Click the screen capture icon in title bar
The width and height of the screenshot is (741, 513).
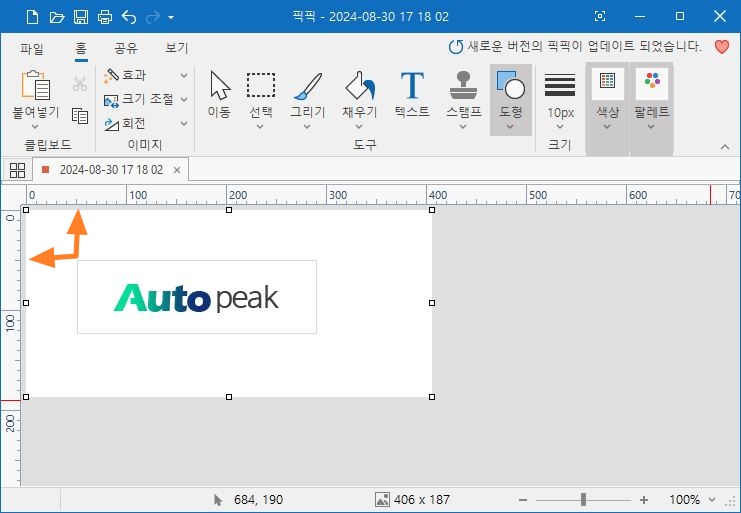coord(600,17)
